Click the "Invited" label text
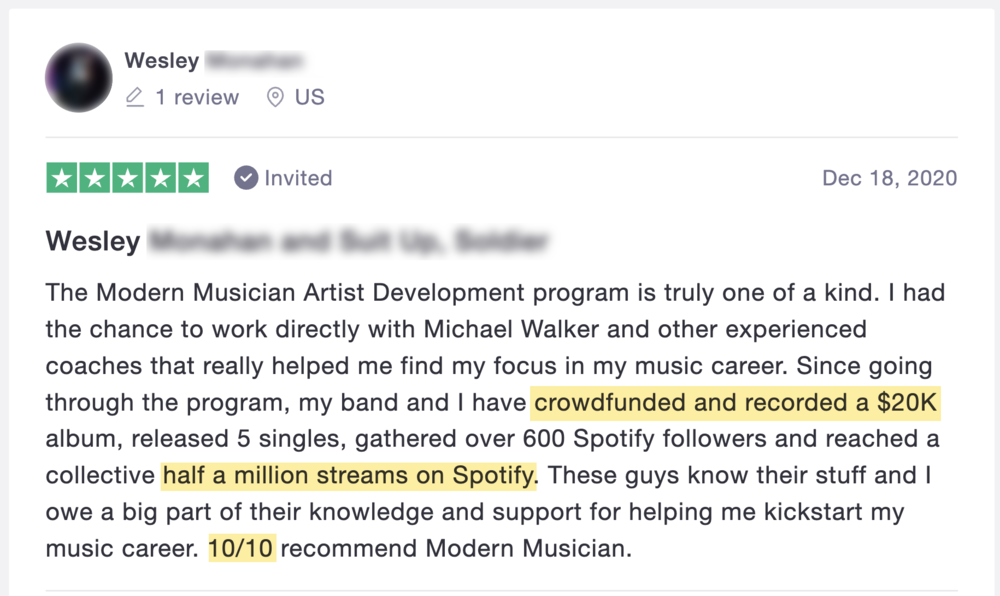 [298, 178]
